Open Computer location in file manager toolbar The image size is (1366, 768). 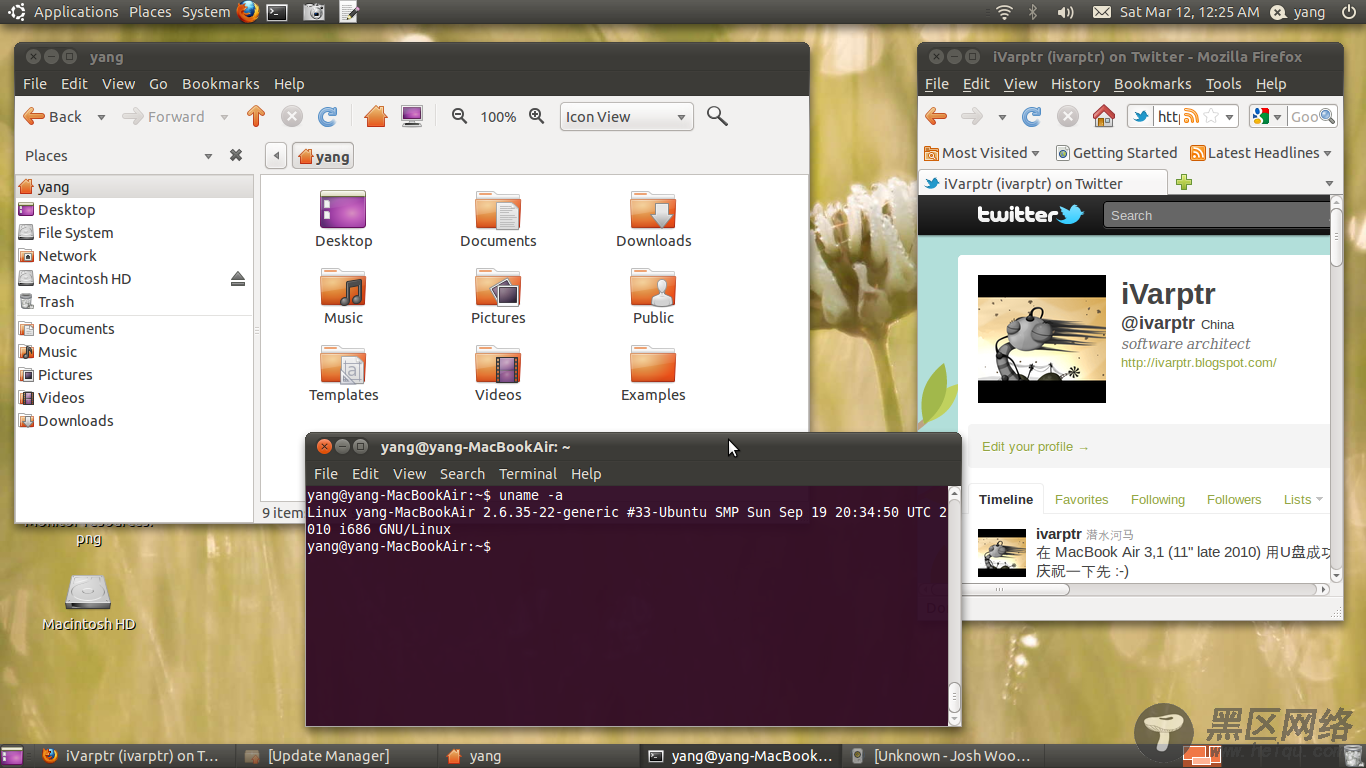(x=412, y=117)
